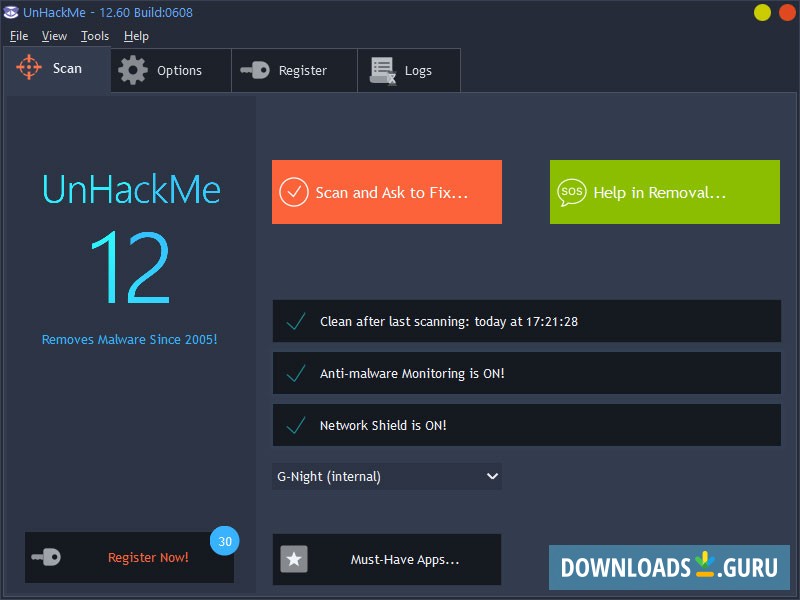
Task: Switch to the Logs tab
Action: pyautogui.click(x=409, y=70)
